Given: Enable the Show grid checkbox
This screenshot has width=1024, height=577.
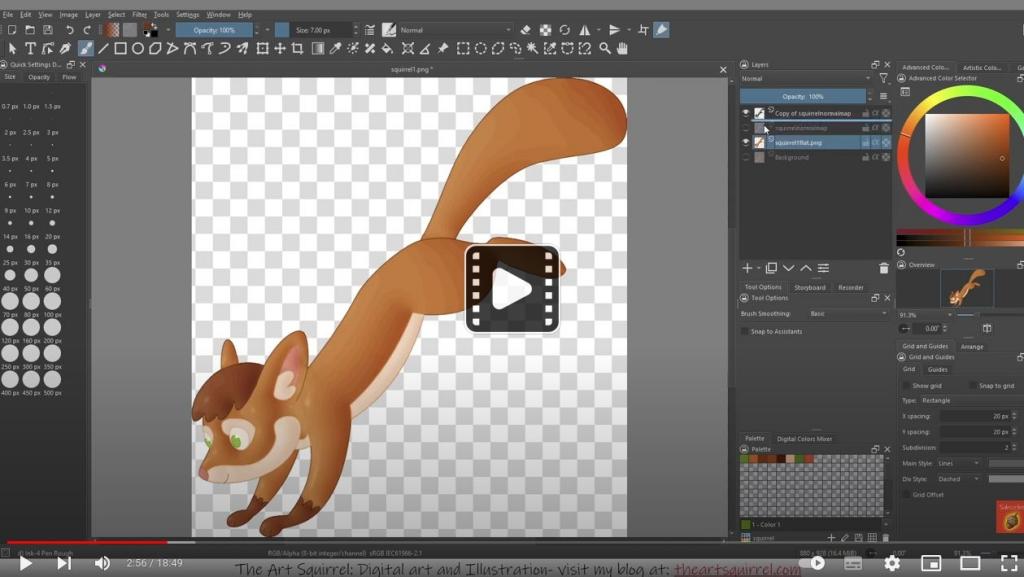Looking at the screenshot, I should click(x=907, y=385).
